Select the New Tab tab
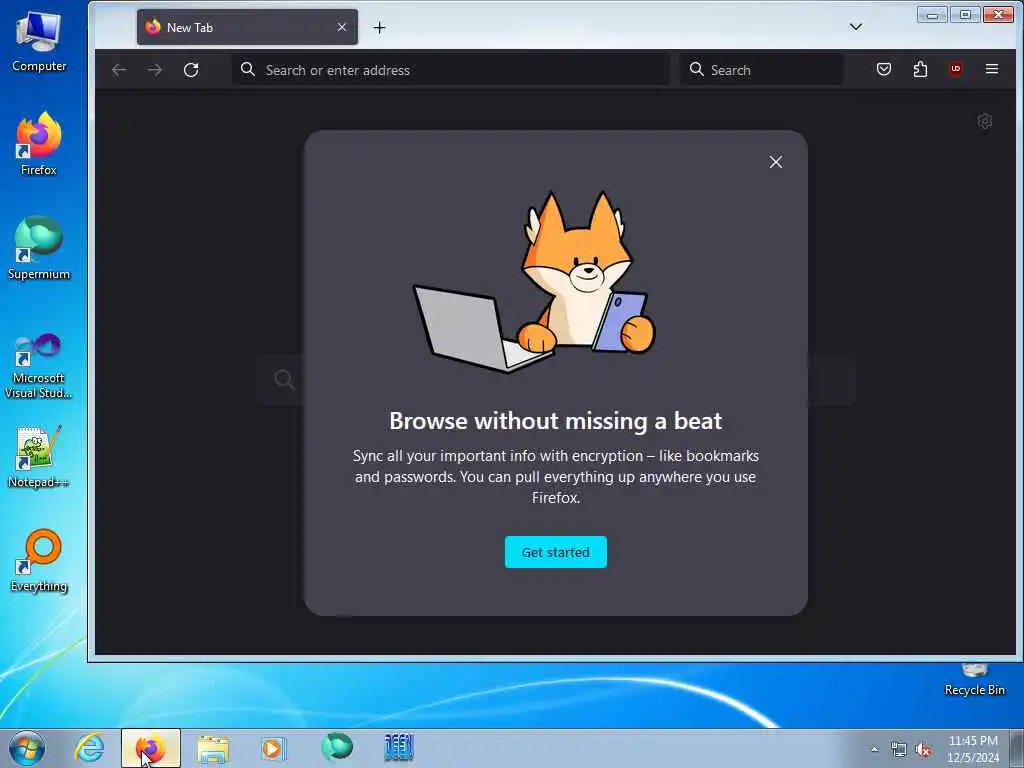Viewport: 1024px width, 768px height. tap(247, 27)
